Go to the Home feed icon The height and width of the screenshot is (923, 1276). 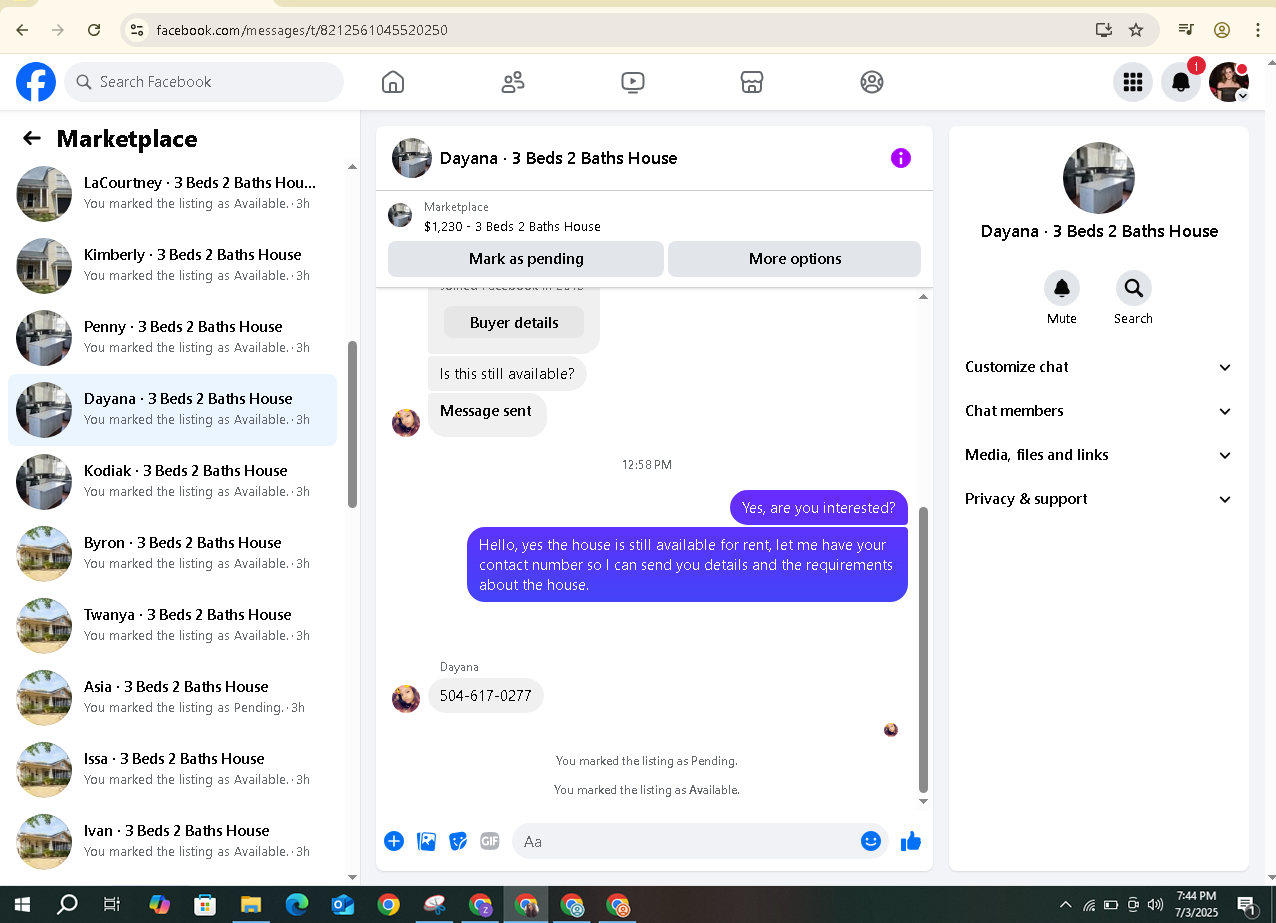[x=393, y=82]
